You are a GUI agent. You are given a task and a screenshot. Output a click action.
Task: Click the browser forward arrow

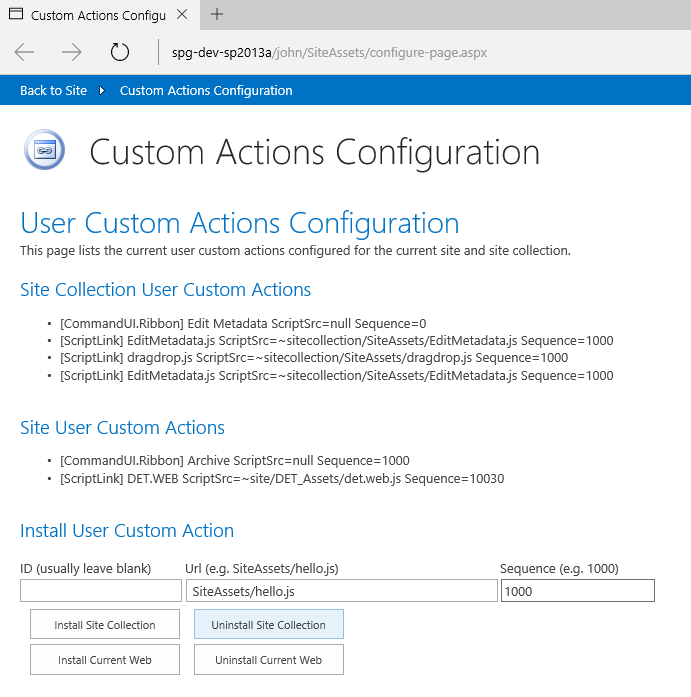tap(72, 52)
